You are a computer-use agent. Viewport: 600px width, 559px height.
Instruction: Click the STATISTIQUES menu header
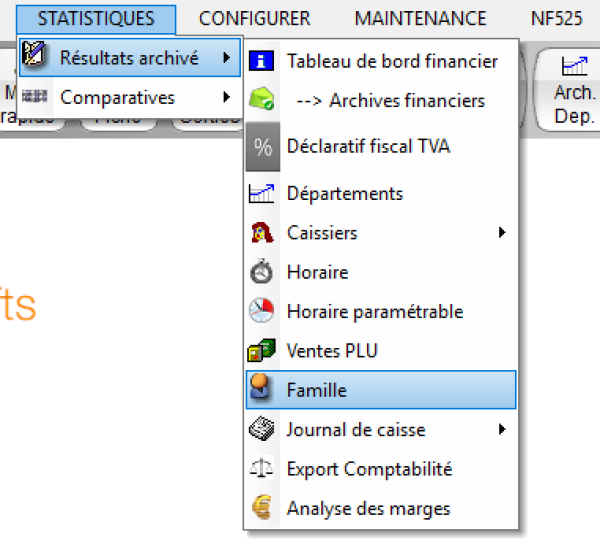(x=96, y=18)
